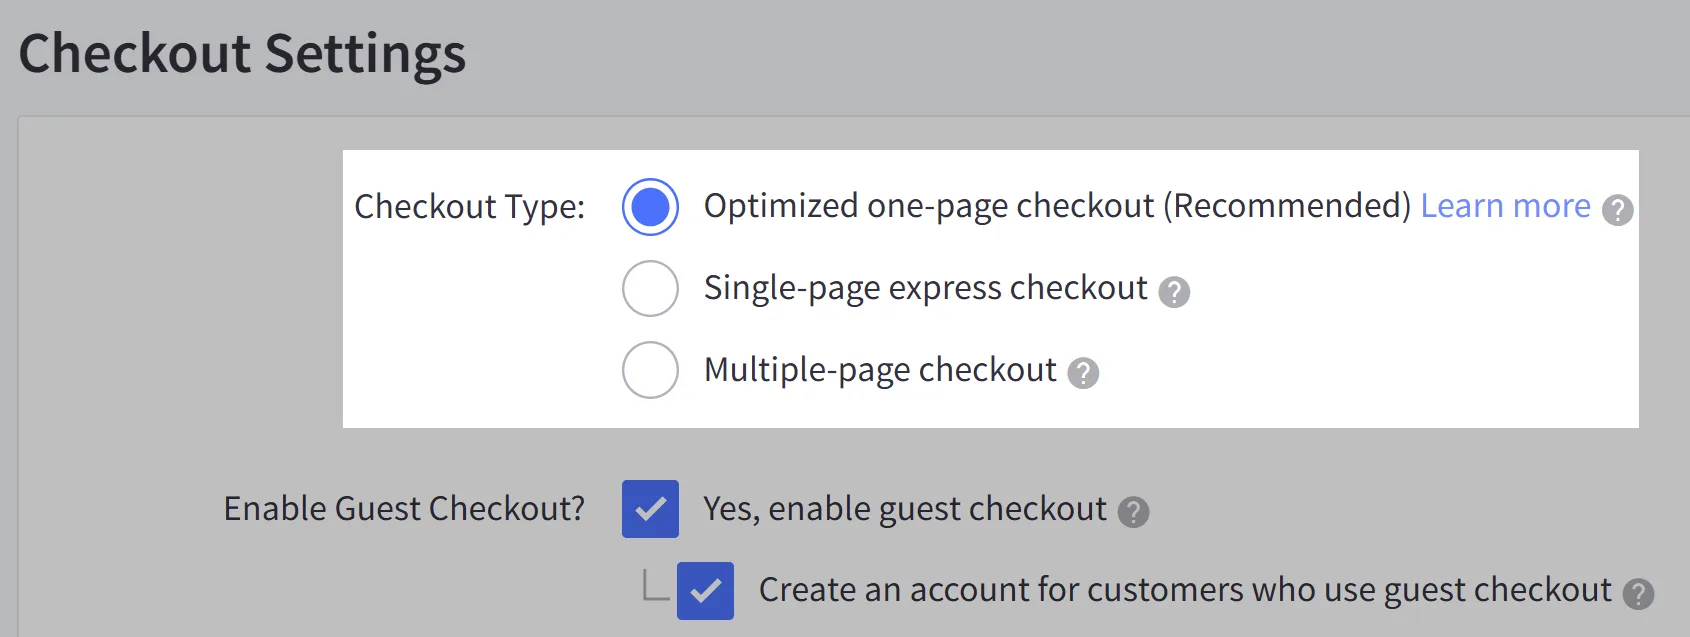This screenshot has height=637, width=1690.
Task: Click the question mark next to guest checkout
Action: click(1135, 513)
